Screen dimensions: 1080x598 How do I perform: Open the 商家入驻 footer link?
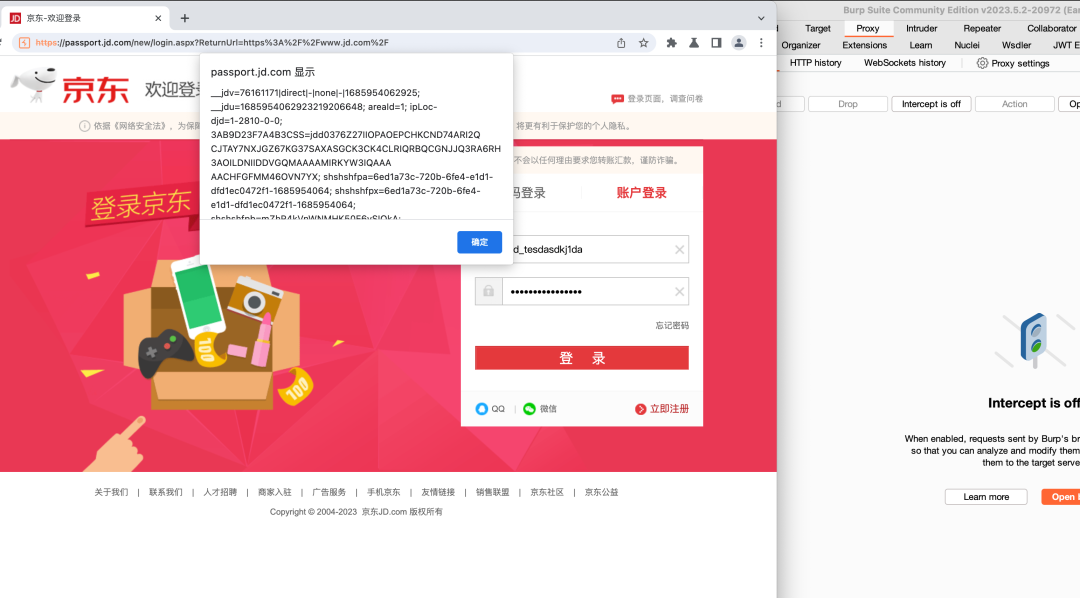coord(274,492)
